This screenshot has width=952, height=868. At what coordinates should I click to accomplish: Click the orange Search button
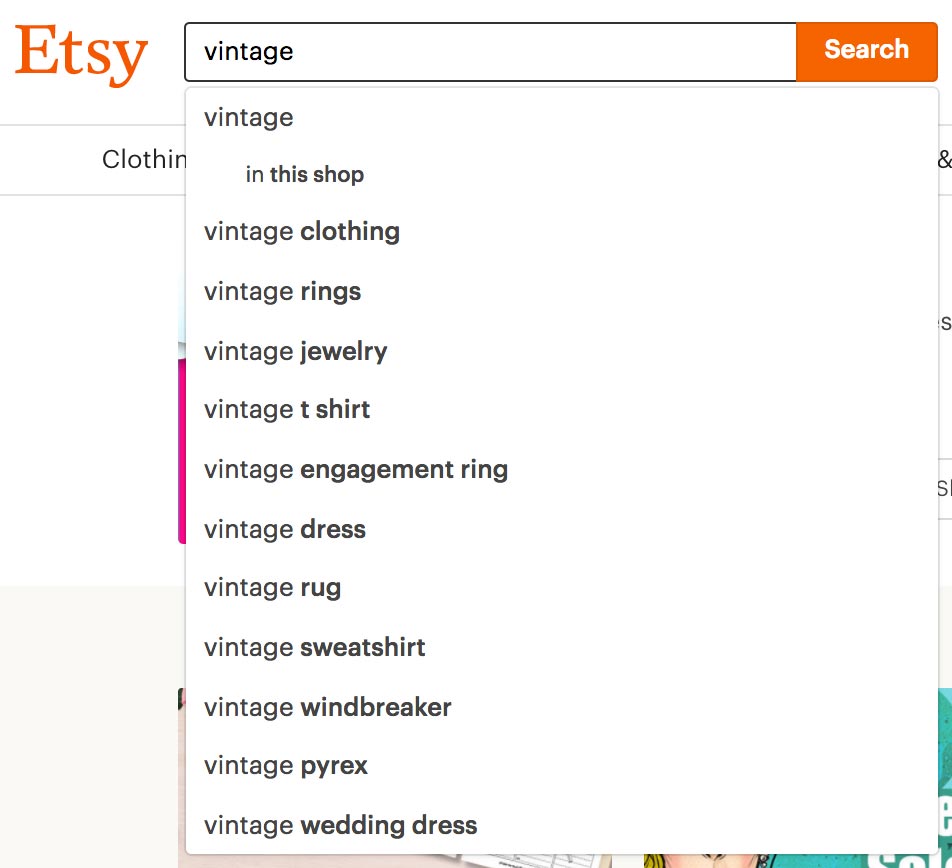[x=866, y=52]
